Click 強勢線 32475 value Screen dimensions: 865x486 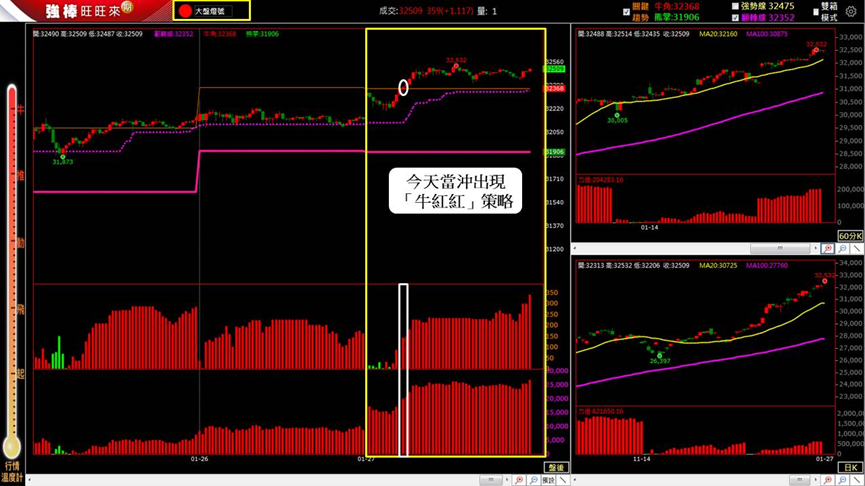tap(767, 6)
